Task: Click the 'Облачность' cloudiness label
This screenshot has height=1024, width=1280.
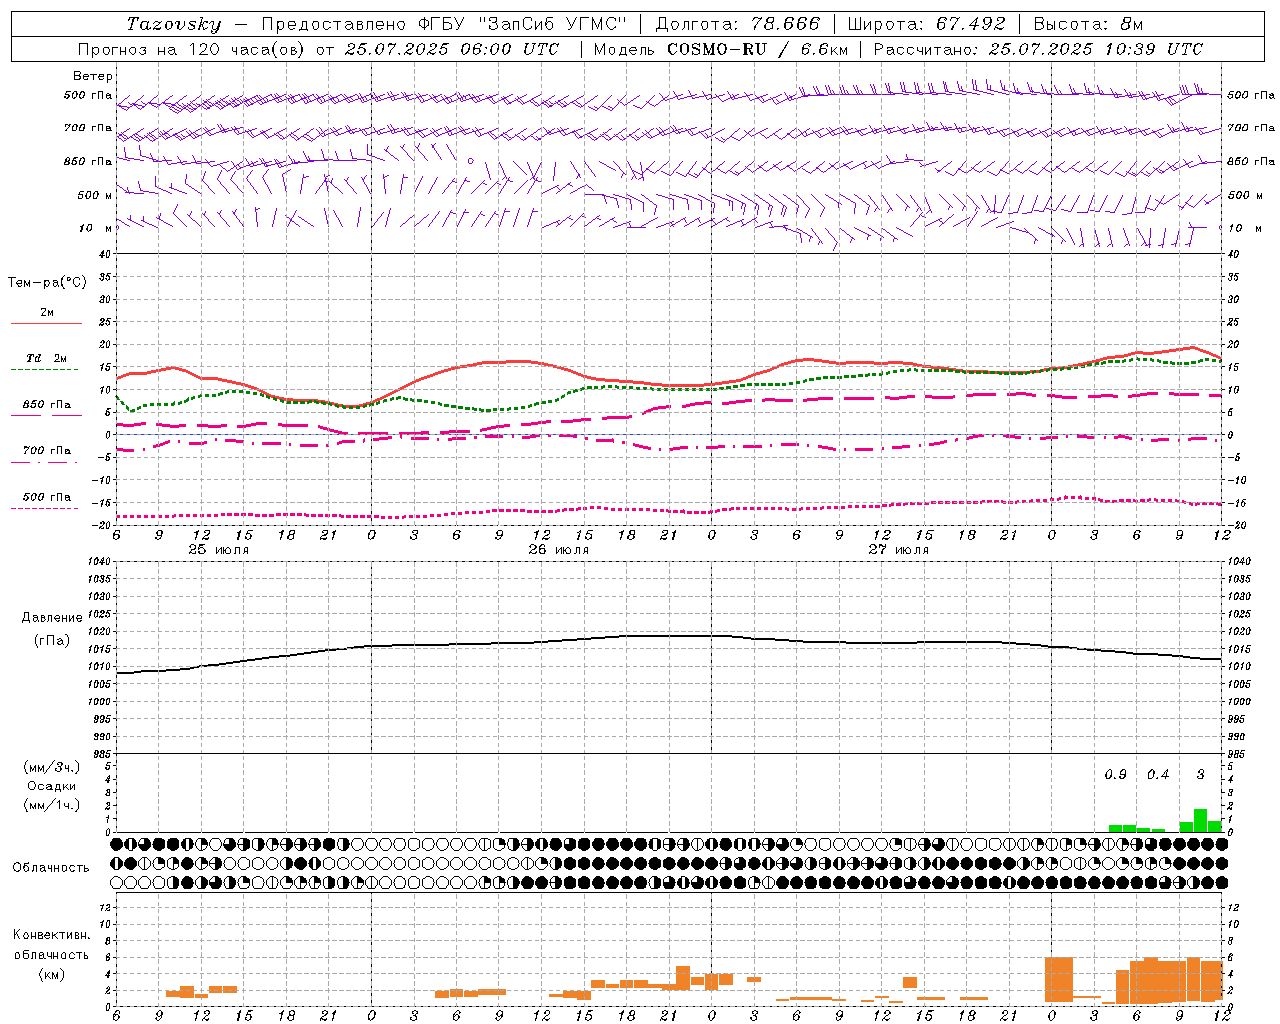Action: (x=51, y=868)
